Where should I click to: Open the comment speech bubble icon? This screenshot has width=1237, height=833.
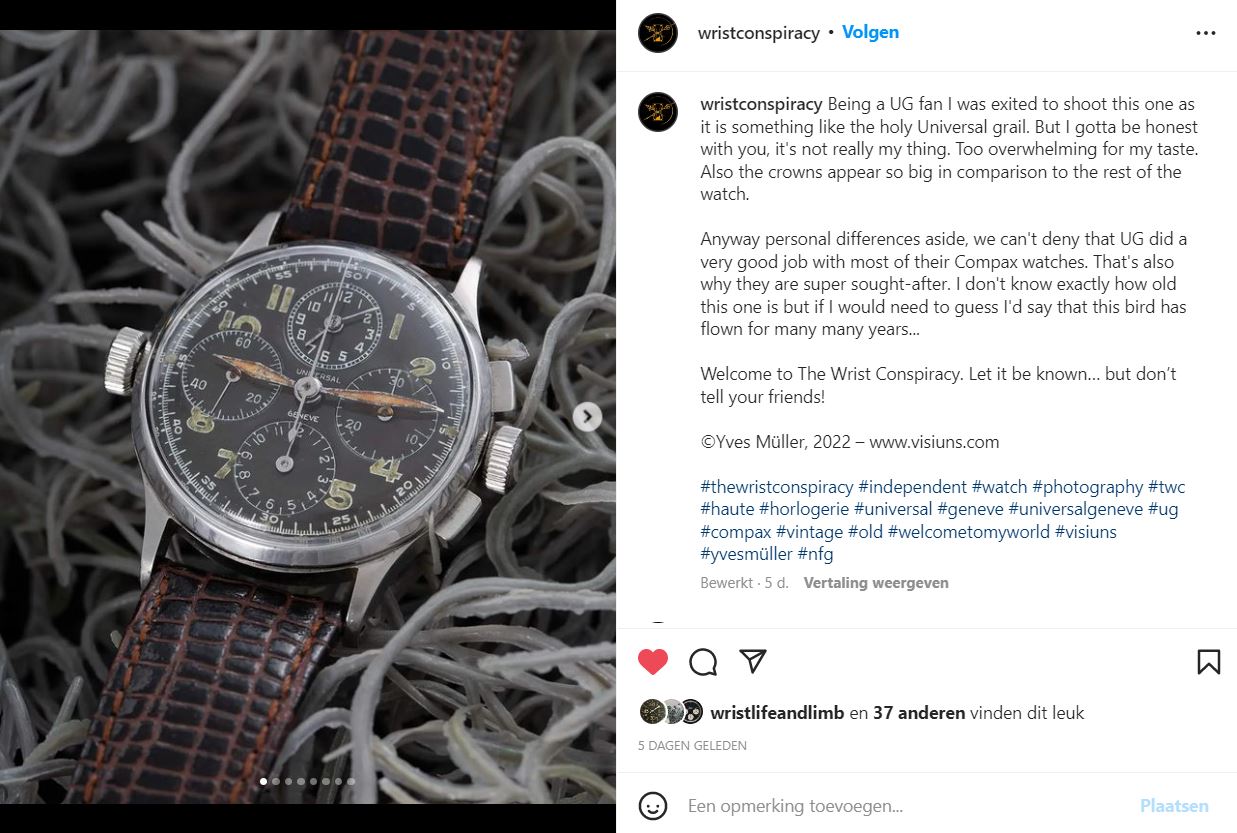pyautogui.click(x=703, y=662)
